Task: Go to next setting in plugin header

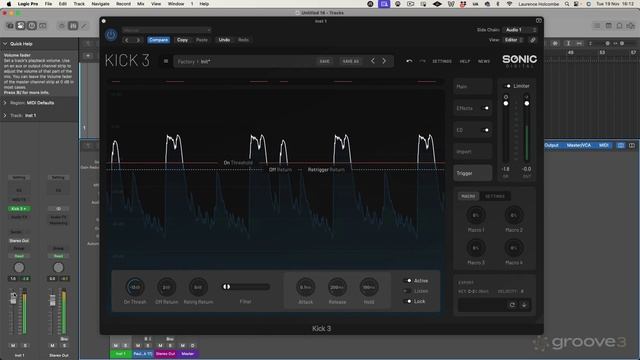Action: (138, 40)
